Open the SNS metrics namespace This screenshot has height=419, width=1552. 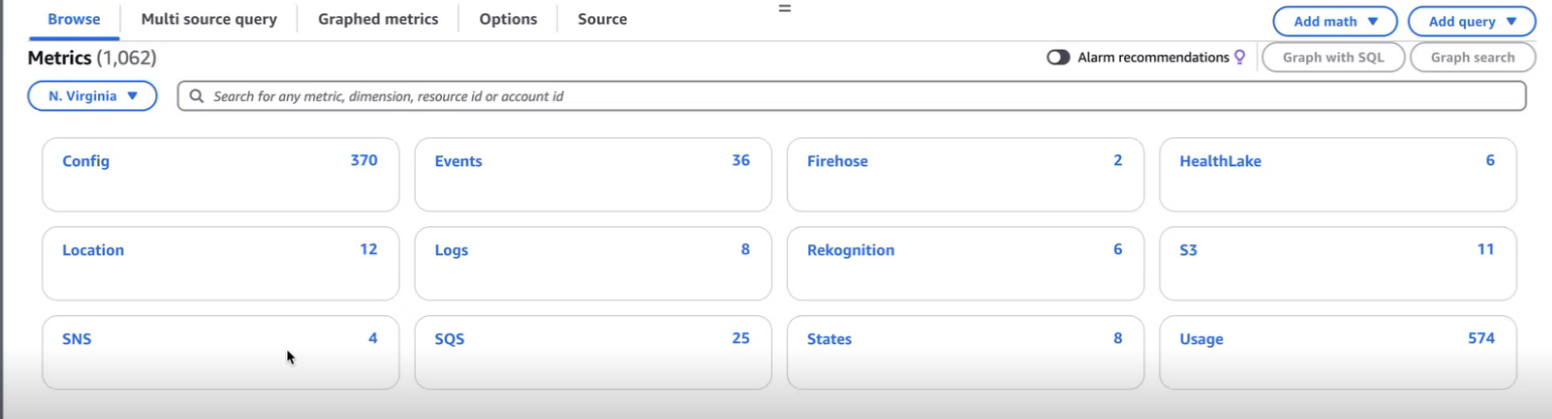tap(220, 352)
